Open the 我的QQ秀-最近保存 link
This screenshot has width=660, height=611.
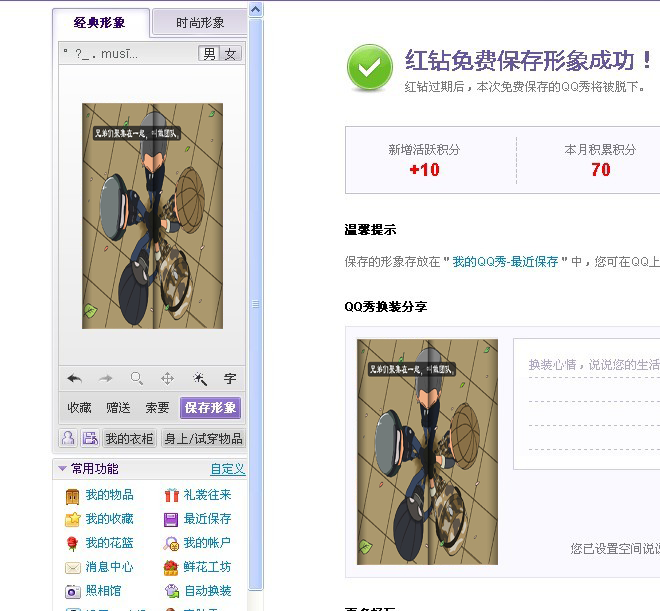point(505,262)
